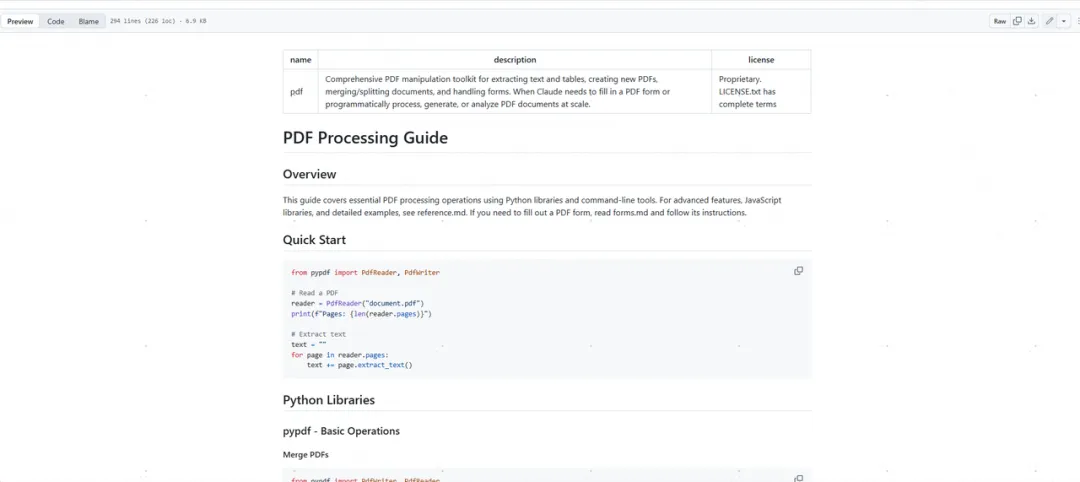Click the 'PDF Processing Guide' heading
The width and height of the screenshot is (1080, 482).
pyautogui.click(x=365, y=138)
